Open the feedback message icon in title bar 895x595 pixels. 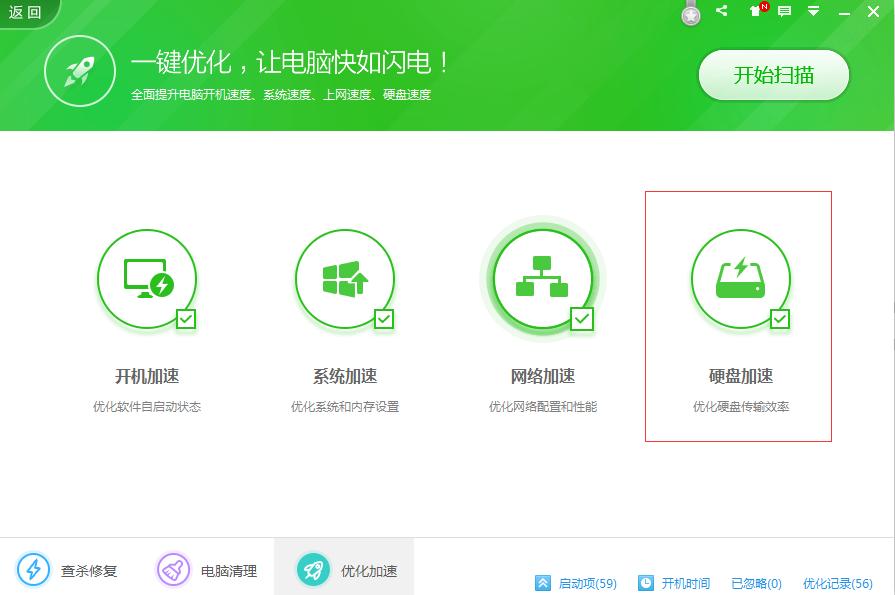[786, 11]
